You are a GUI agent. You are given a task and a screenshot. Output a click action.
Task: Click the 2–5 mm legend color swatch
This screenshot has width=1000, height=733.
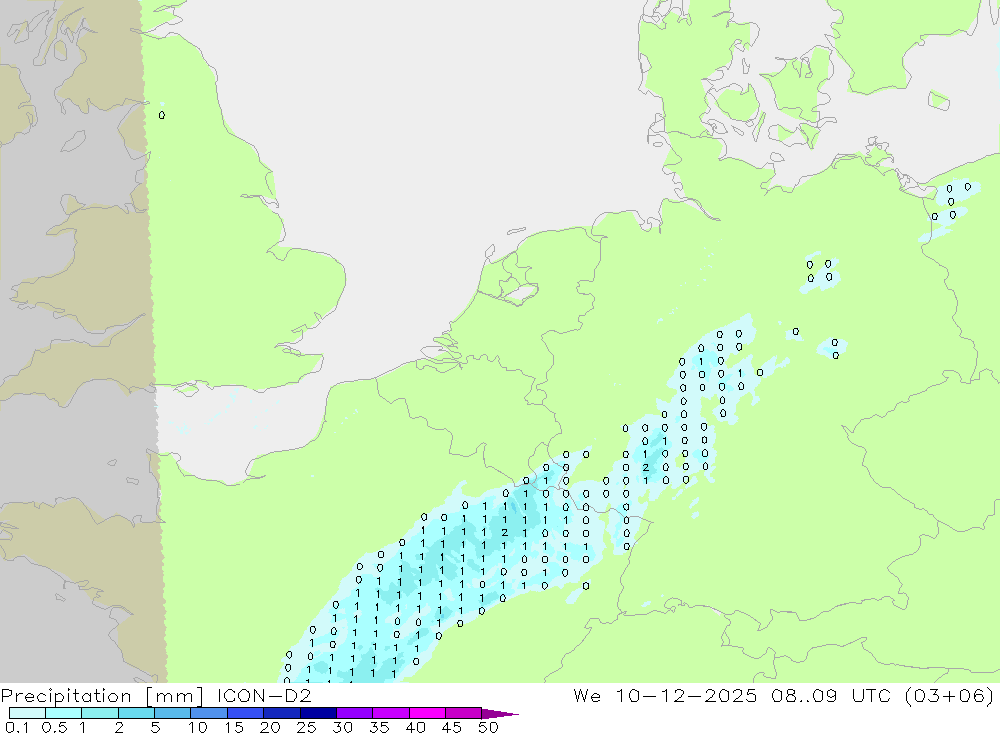point(136,713)
